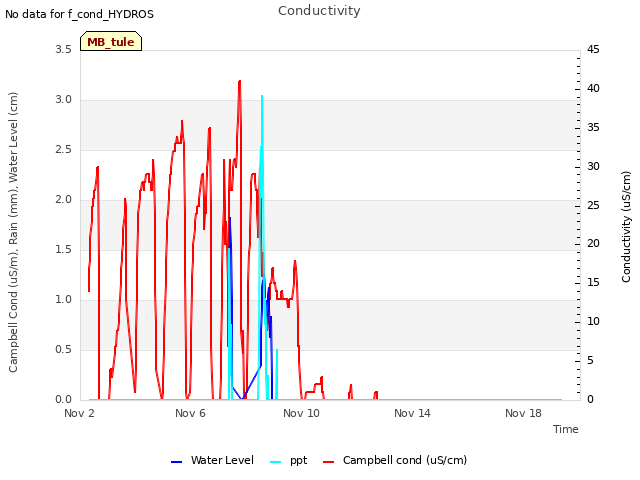Click the tall cyan ppt spike peak
Viewport: 640px width, 480px height.
tap(262, 96)
